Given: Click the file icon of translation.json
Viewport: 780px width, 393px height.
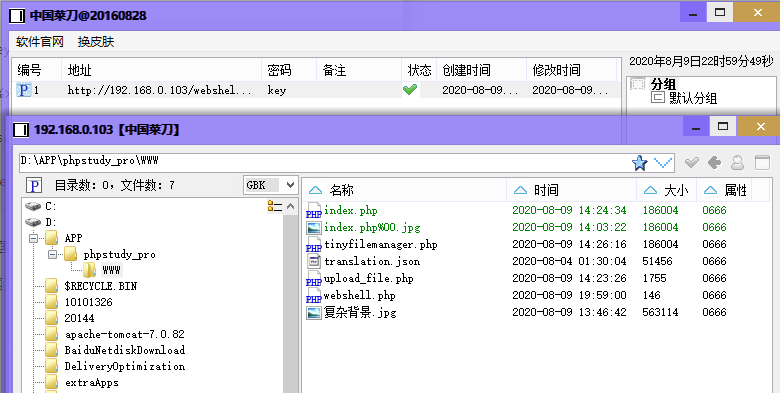Looking at the screenshot, I should click(x=313, y=261).
